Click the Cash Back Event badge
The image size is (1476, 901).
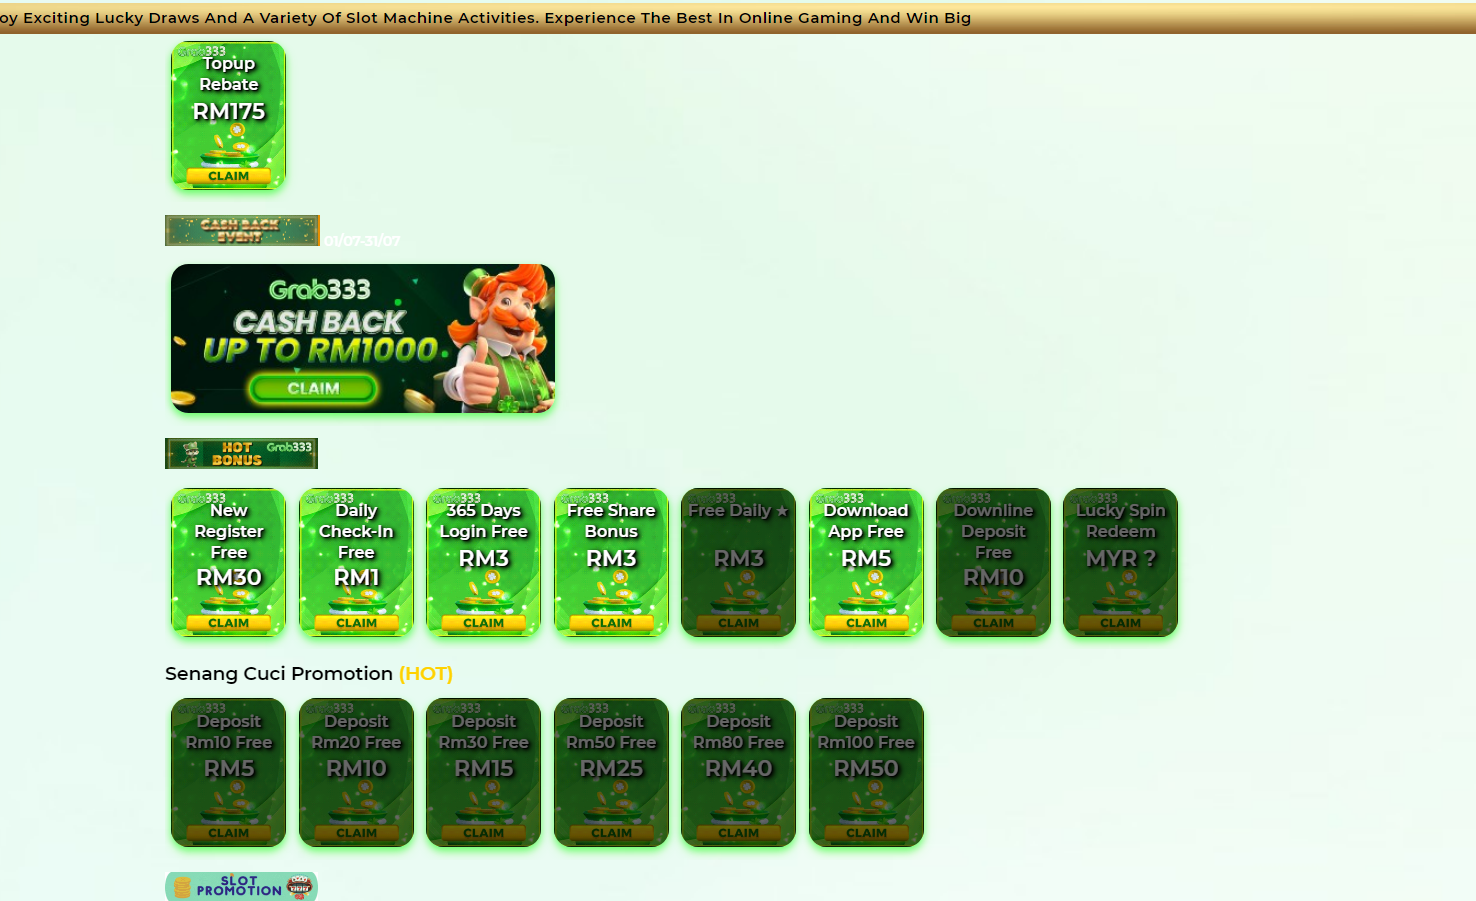[x=242, y=231]
